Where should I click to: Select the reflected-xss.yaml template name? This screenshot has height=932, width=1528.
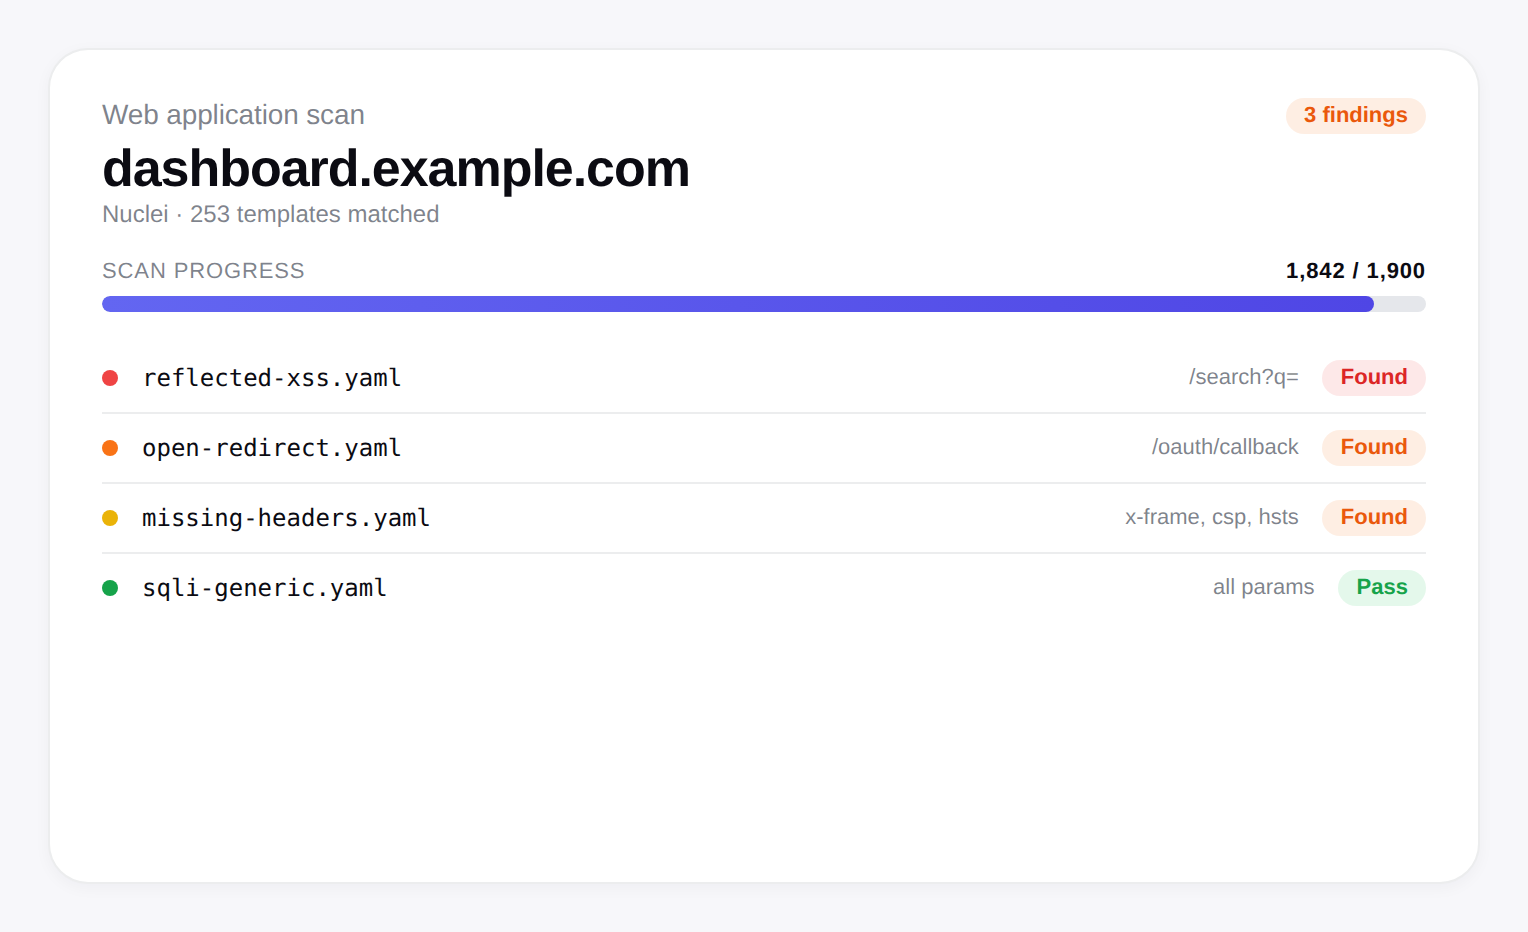click(272, 378)
